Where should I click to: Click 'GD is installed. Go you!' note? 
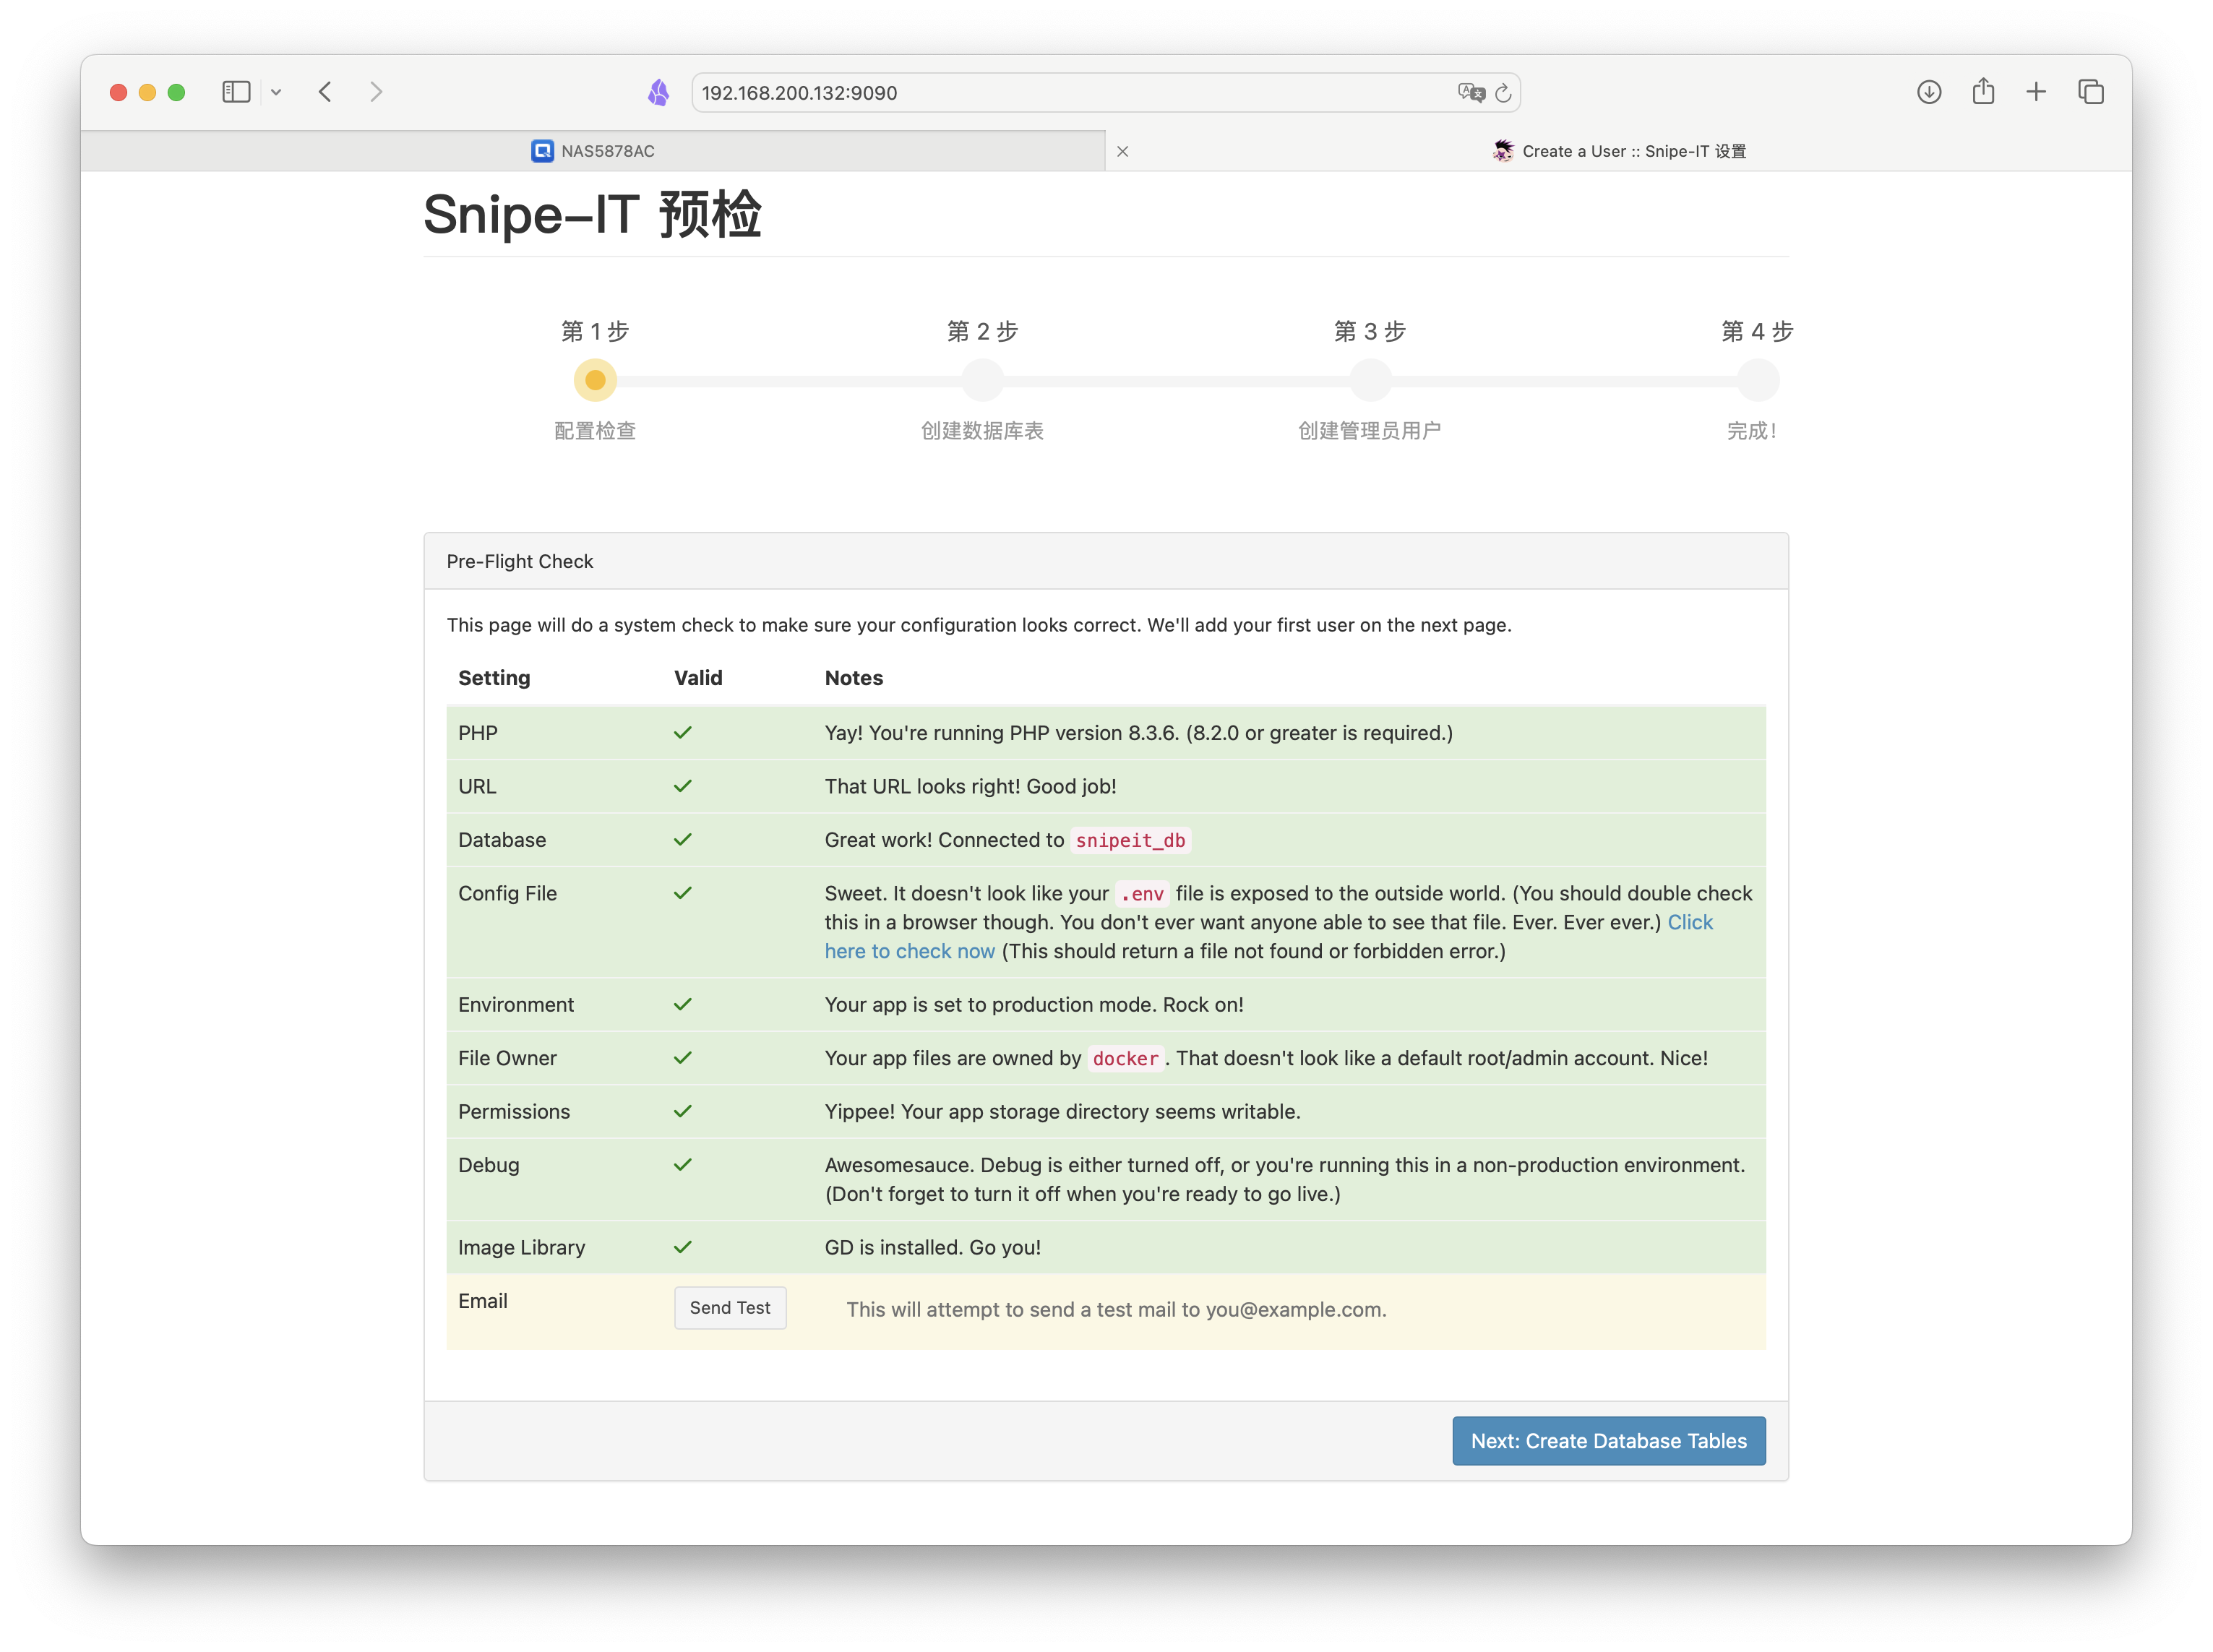[x=933, y=1248]
